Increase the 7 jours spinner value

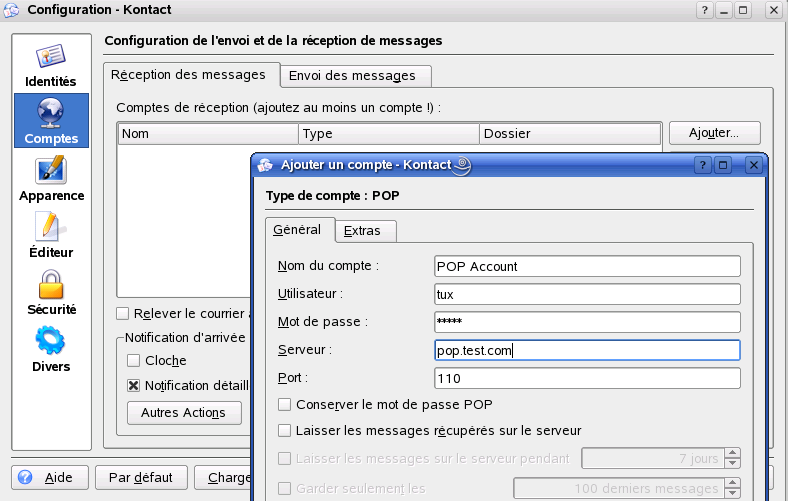732,453
